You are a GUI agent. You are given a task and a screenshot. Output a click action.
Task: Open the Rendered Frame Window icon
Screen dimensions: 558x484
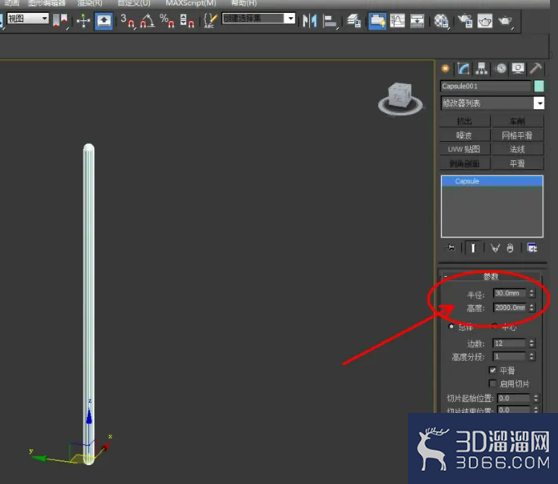point(485,21)
